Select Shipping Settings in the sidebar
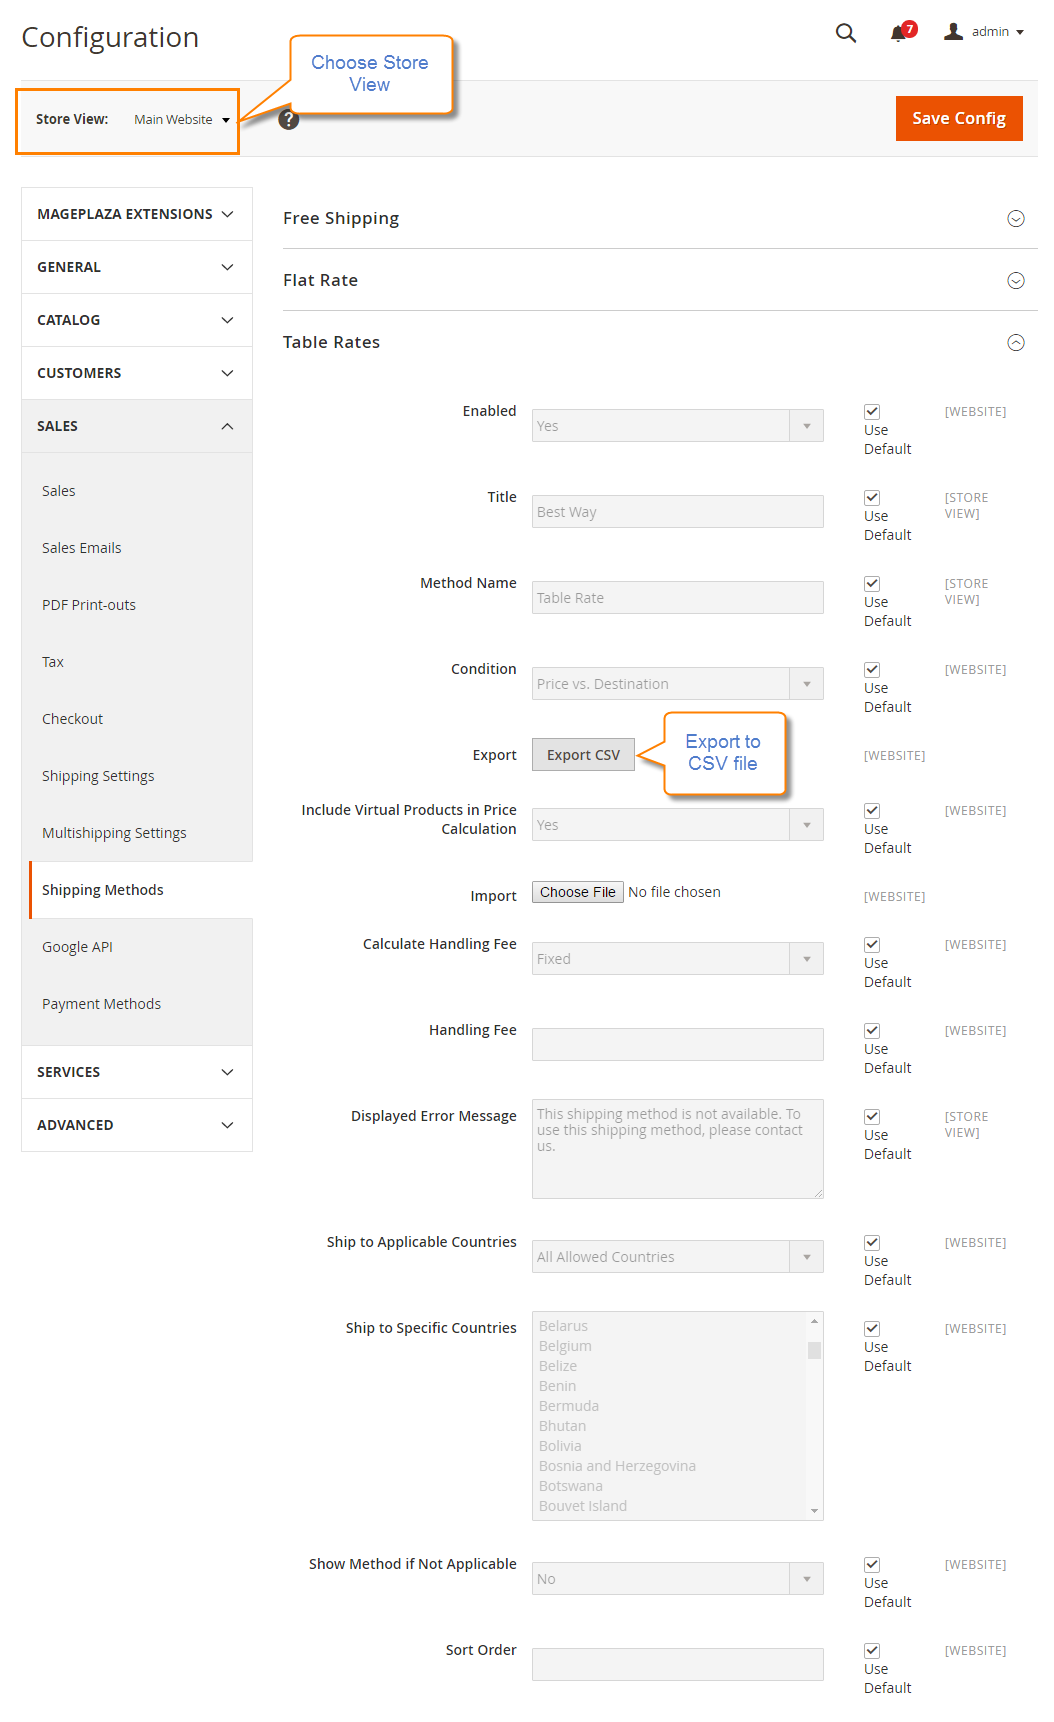The width and height of the screenshot is (1054, 1722). (98, 775)
